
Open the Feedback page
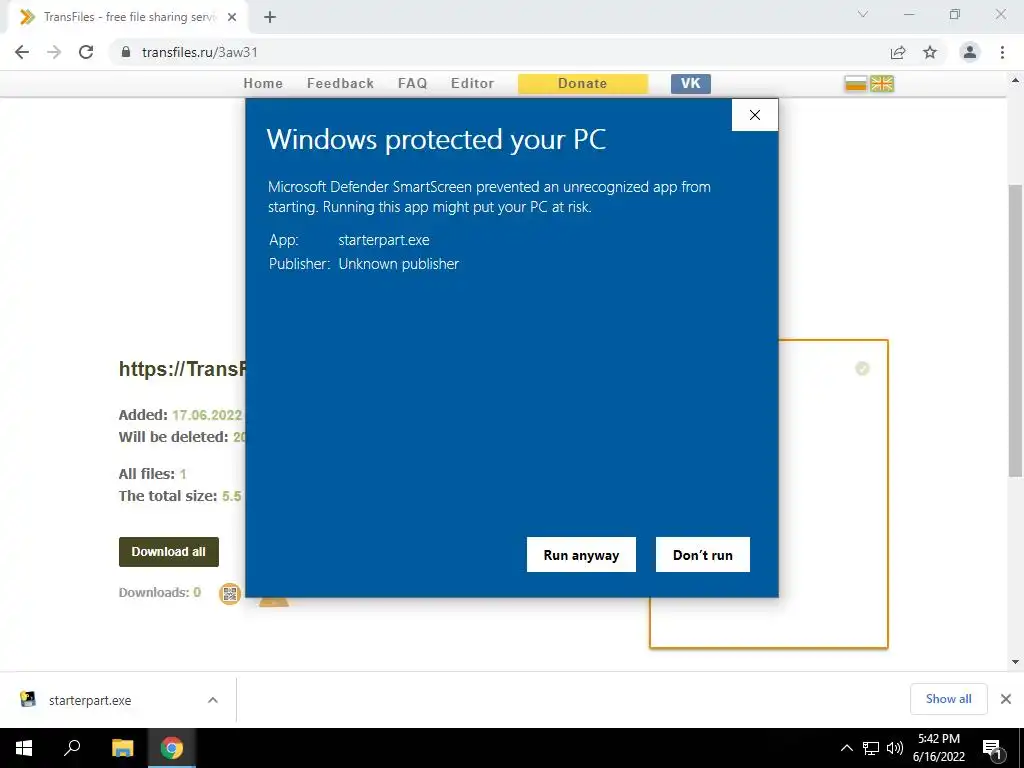click(x=340, y=84)
